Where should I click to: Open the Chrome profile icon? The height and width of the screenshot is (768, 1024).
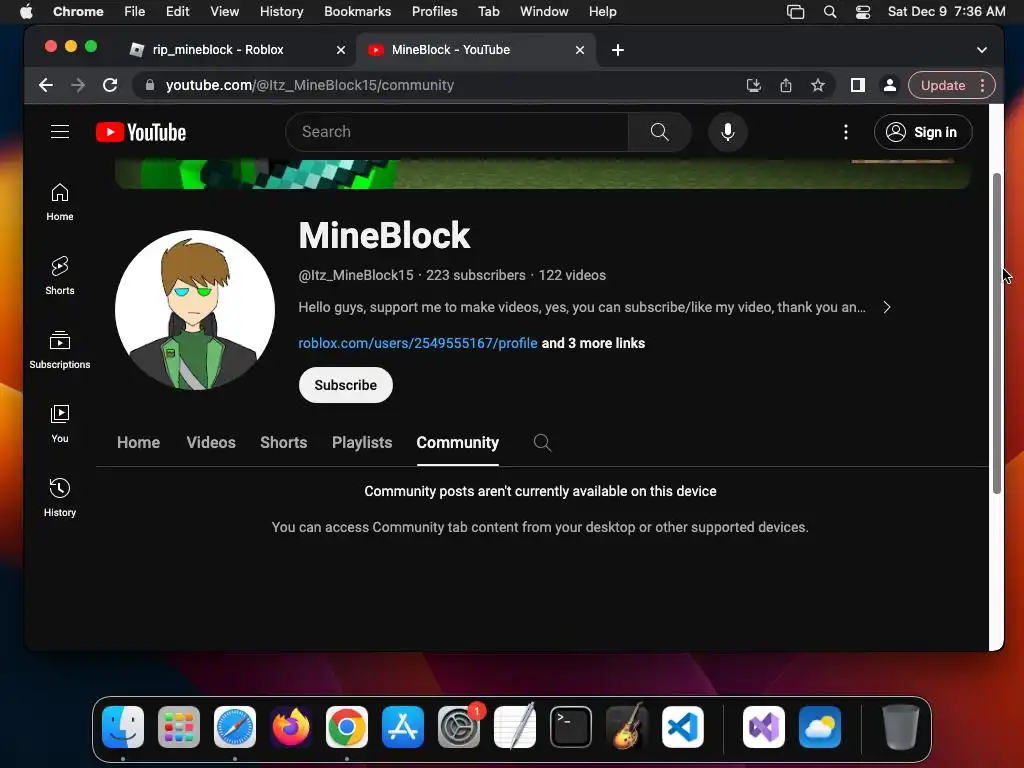click(889, 85)
